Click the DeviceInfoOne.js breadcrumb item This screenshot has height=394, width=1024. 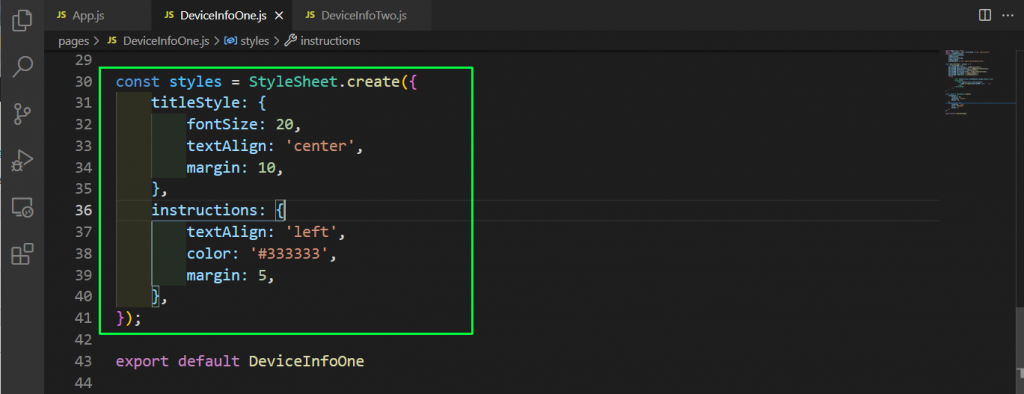point(157,41)
